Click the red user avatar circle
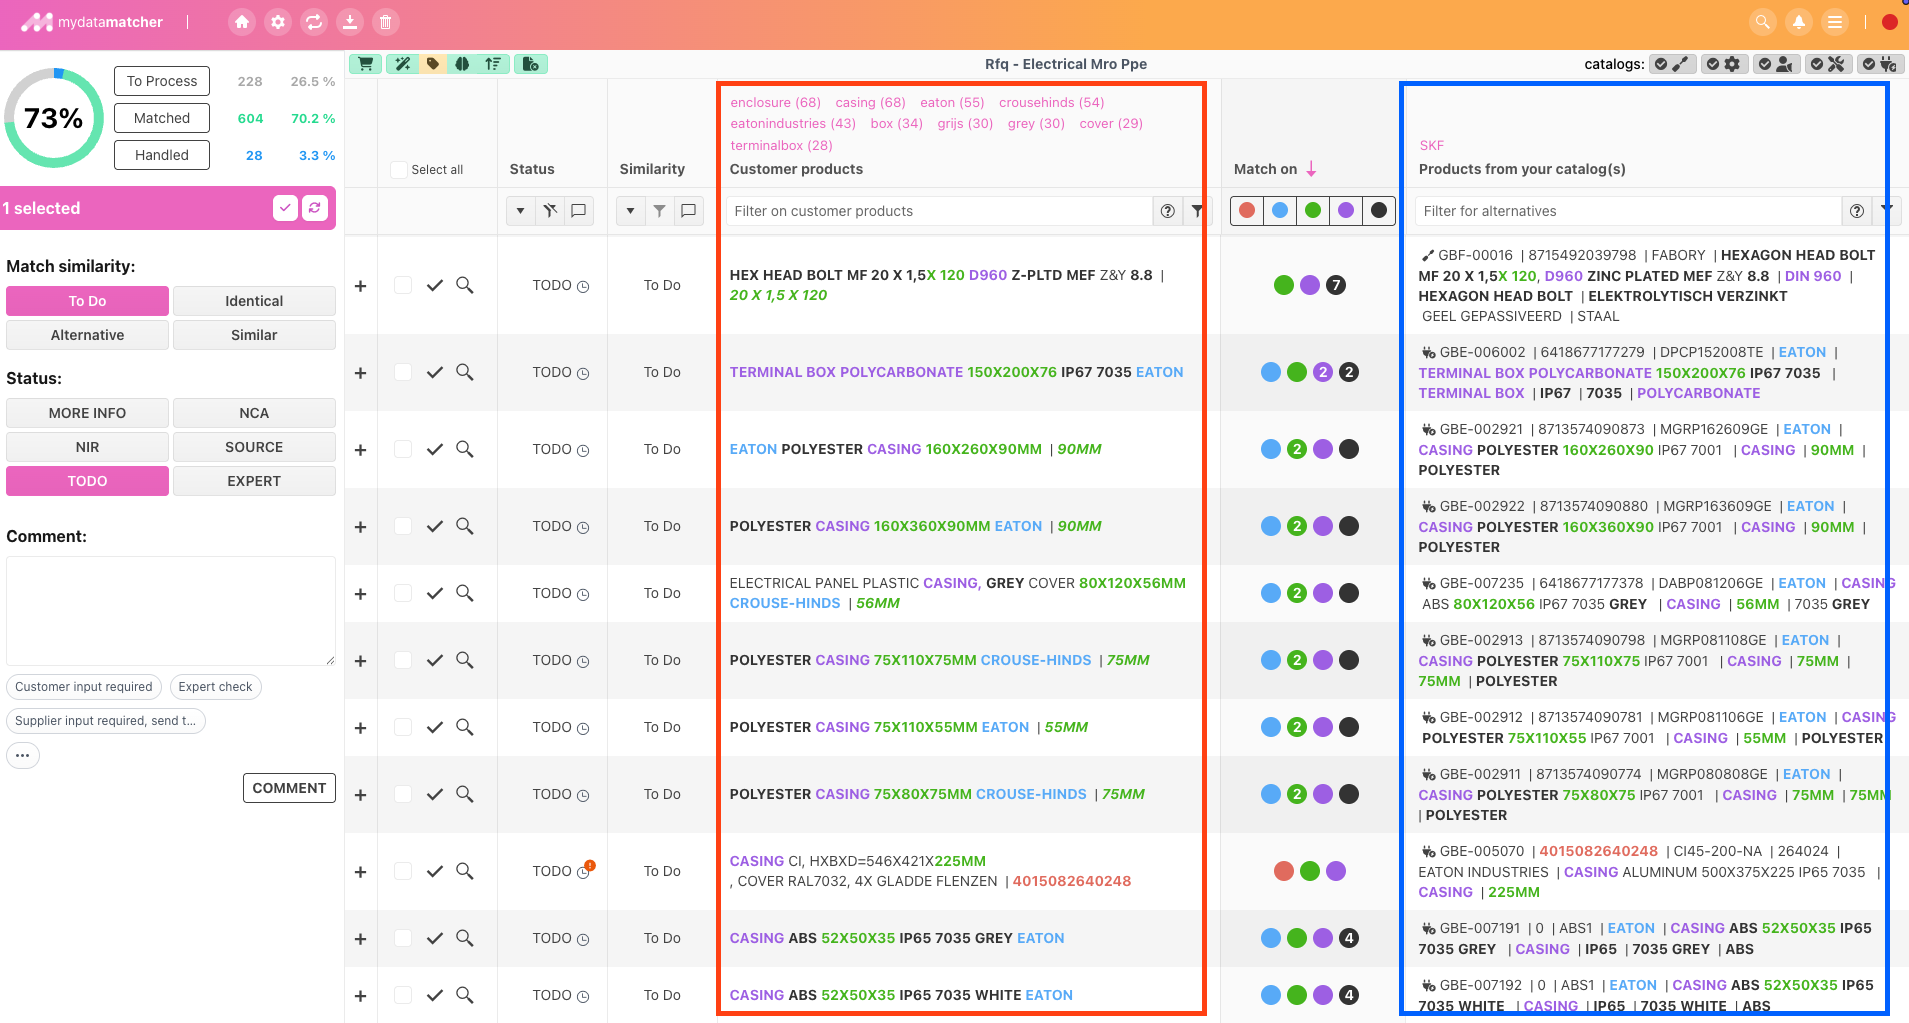Screen dimensions: 1909x1023 [1890, 22]
